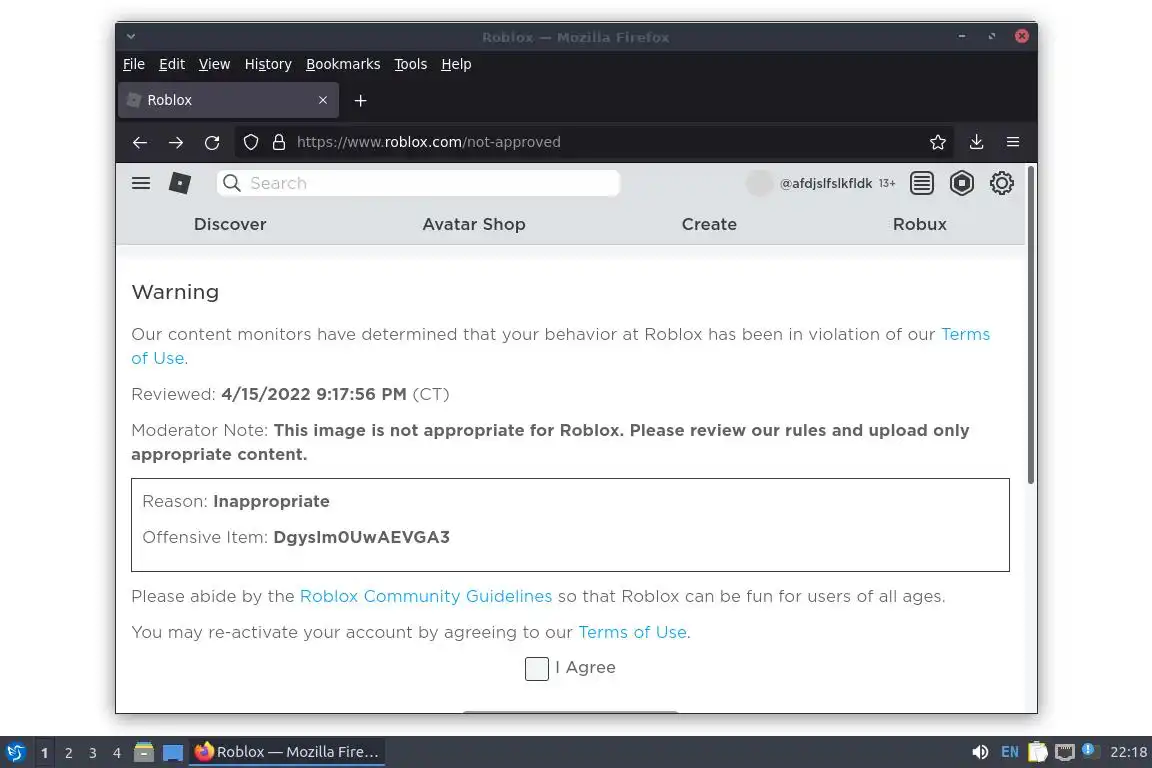Click the search magnifier icon

coord(231,183)
